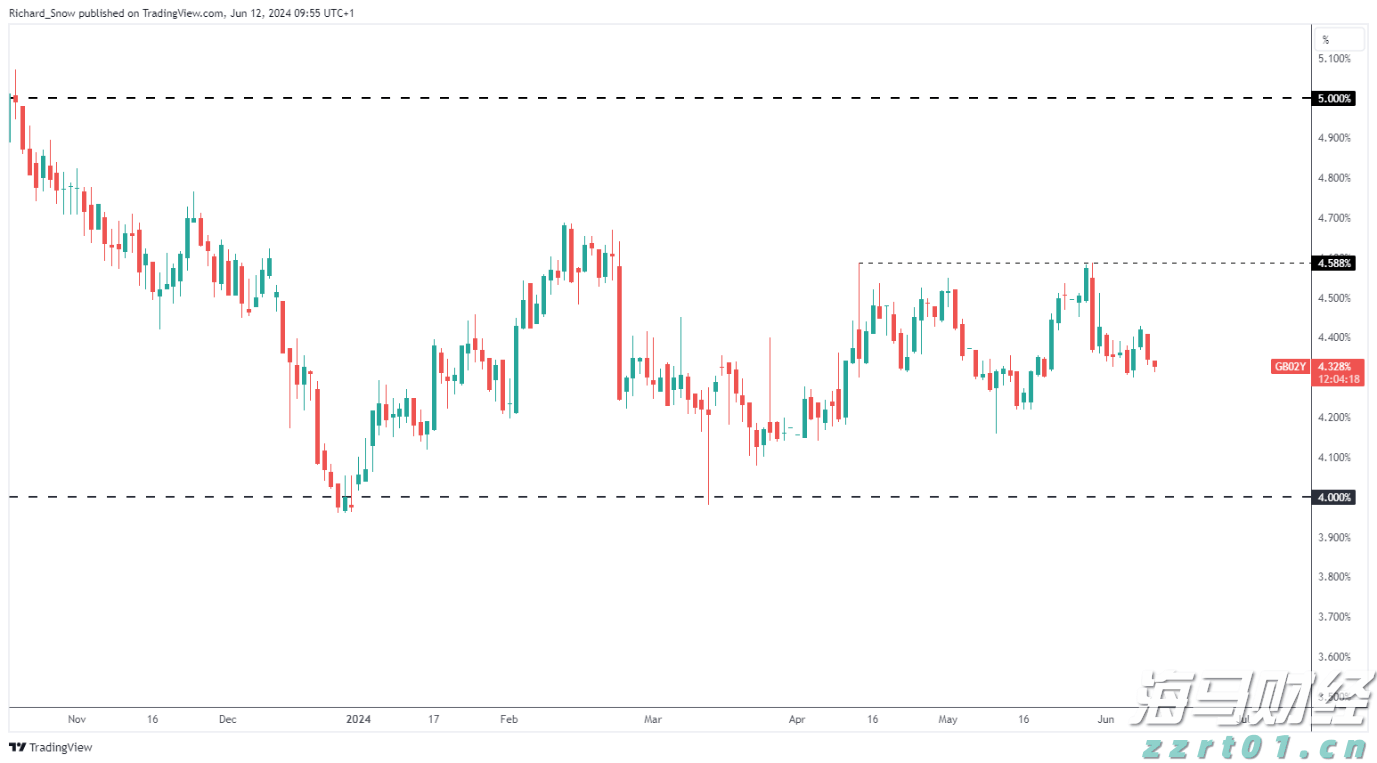Click the Jun label on time axis
The width and height of the screenshot is (1377, 763).
pyautogui.click(x=1105, y=719)
